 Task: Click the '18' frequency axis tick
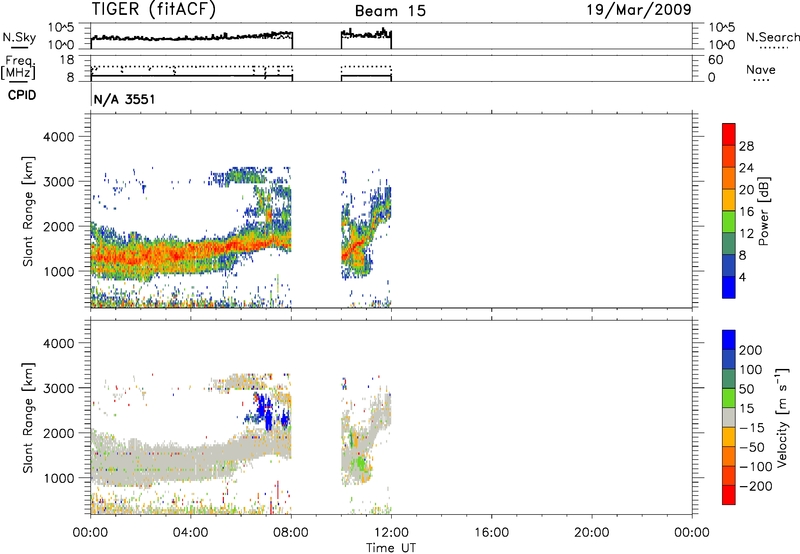[67, 60]
